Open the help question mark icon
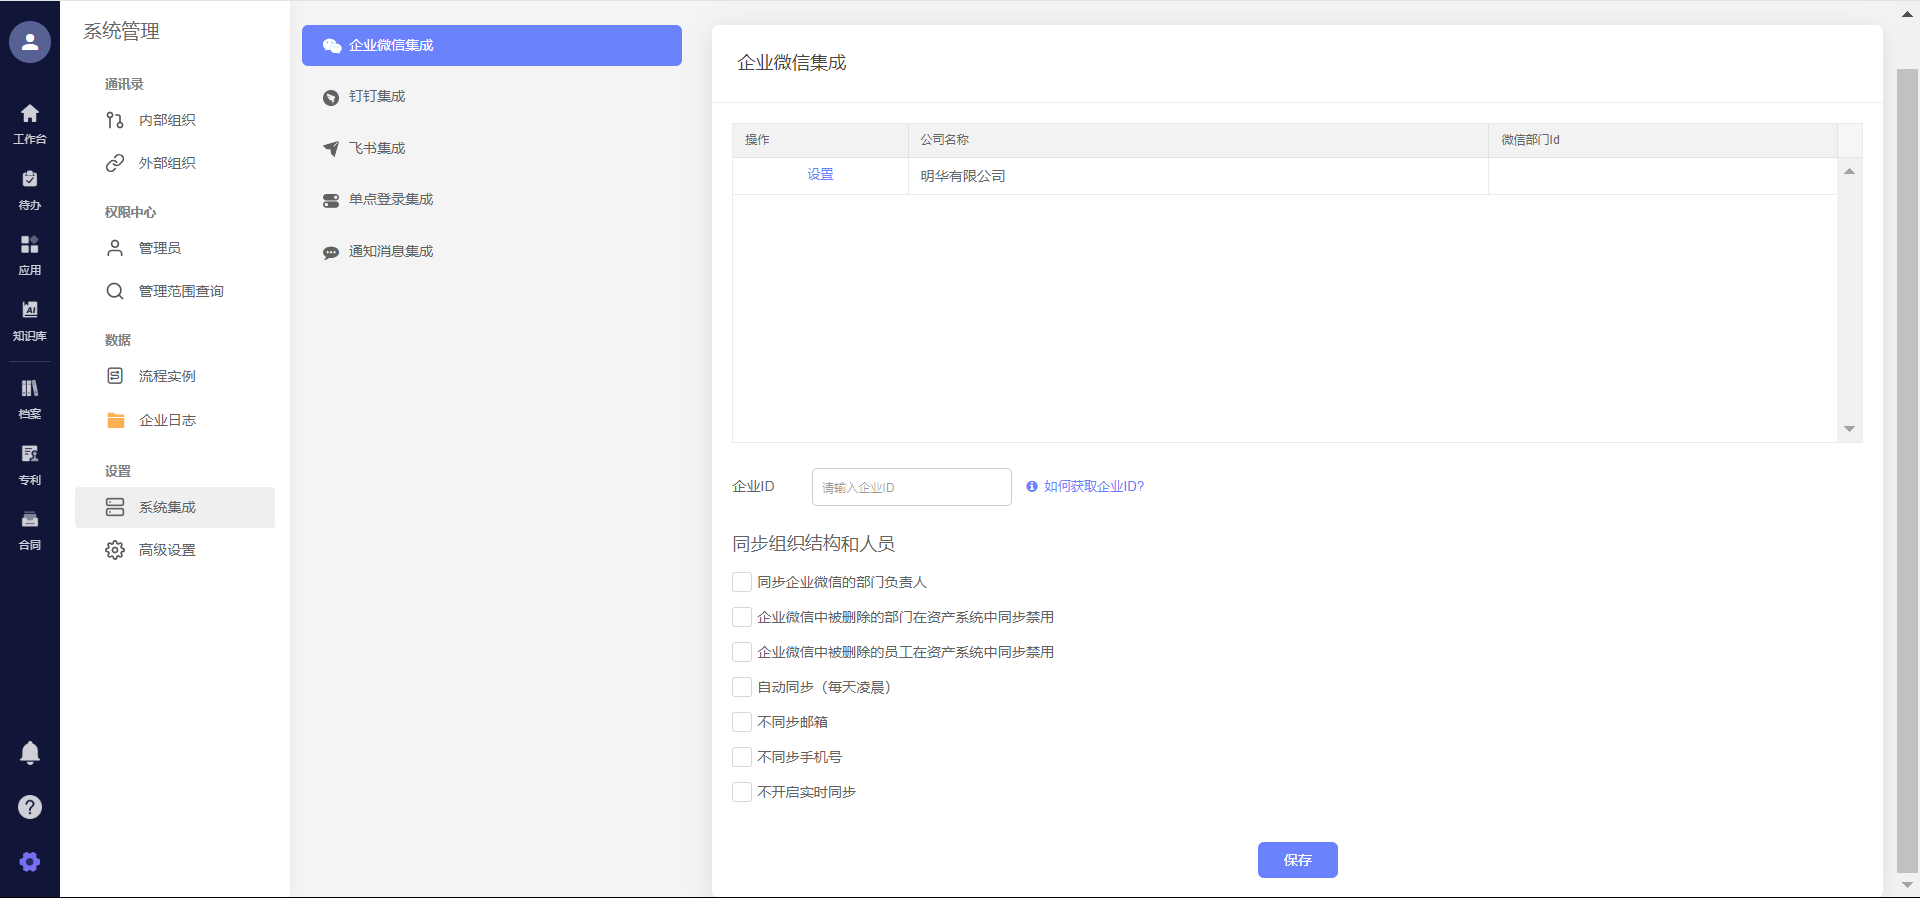Image resolution: width=1920 pixels, height=898 pixels. [x=30, y=807]
